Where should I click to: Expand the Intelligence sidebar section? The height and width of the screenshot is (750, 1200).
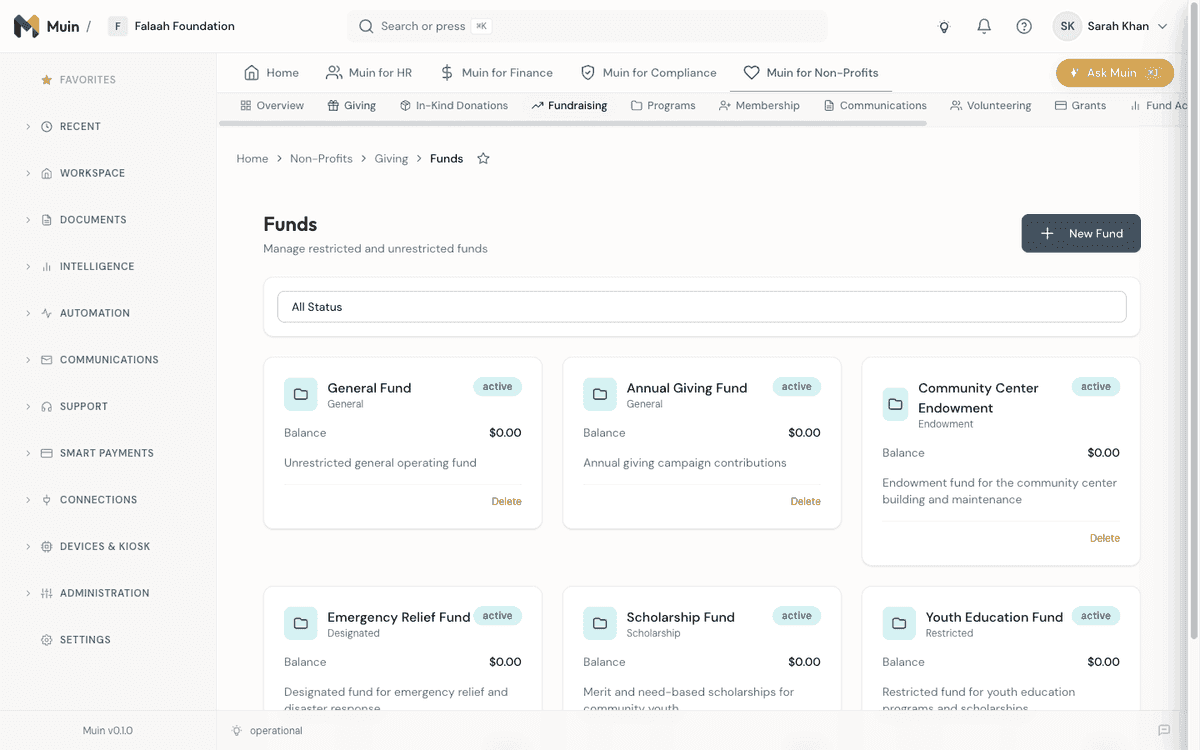click(x=28, y=267)
